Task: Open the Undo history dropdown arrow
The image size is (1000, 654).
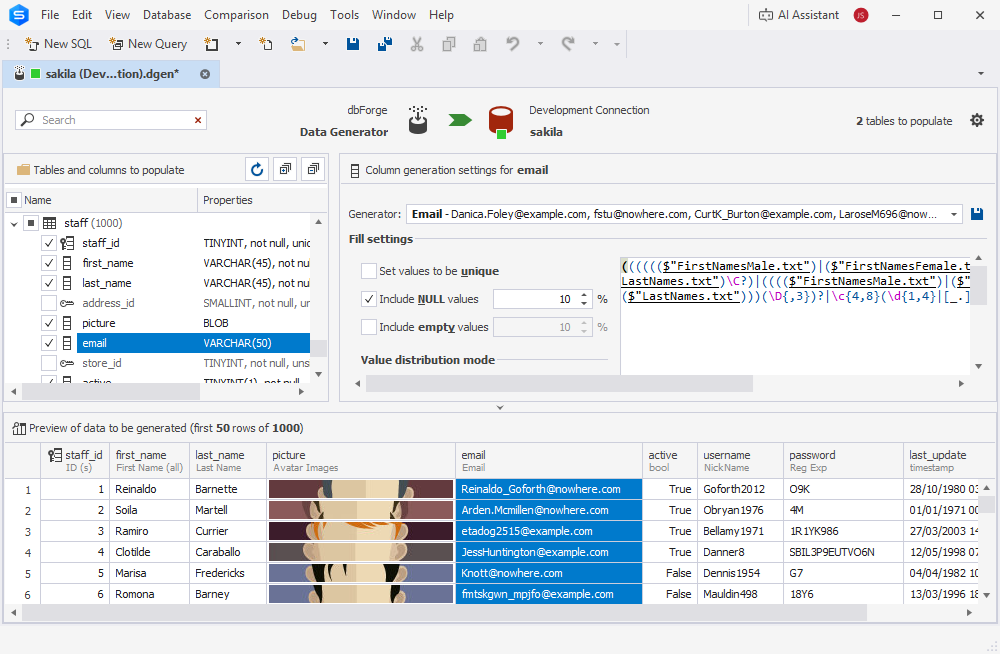Action: [540, 44]
